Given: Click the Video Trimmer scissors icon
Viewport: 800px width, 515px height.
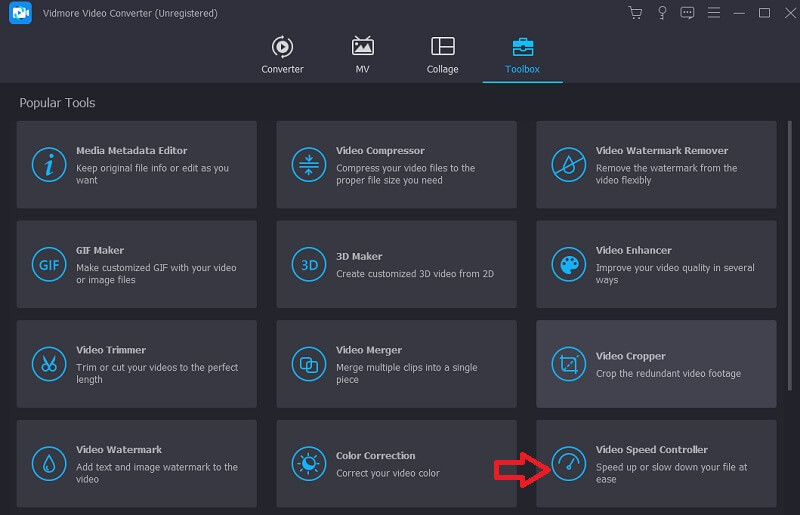Looking at the screenshot, I should click(x=49, y=364).
